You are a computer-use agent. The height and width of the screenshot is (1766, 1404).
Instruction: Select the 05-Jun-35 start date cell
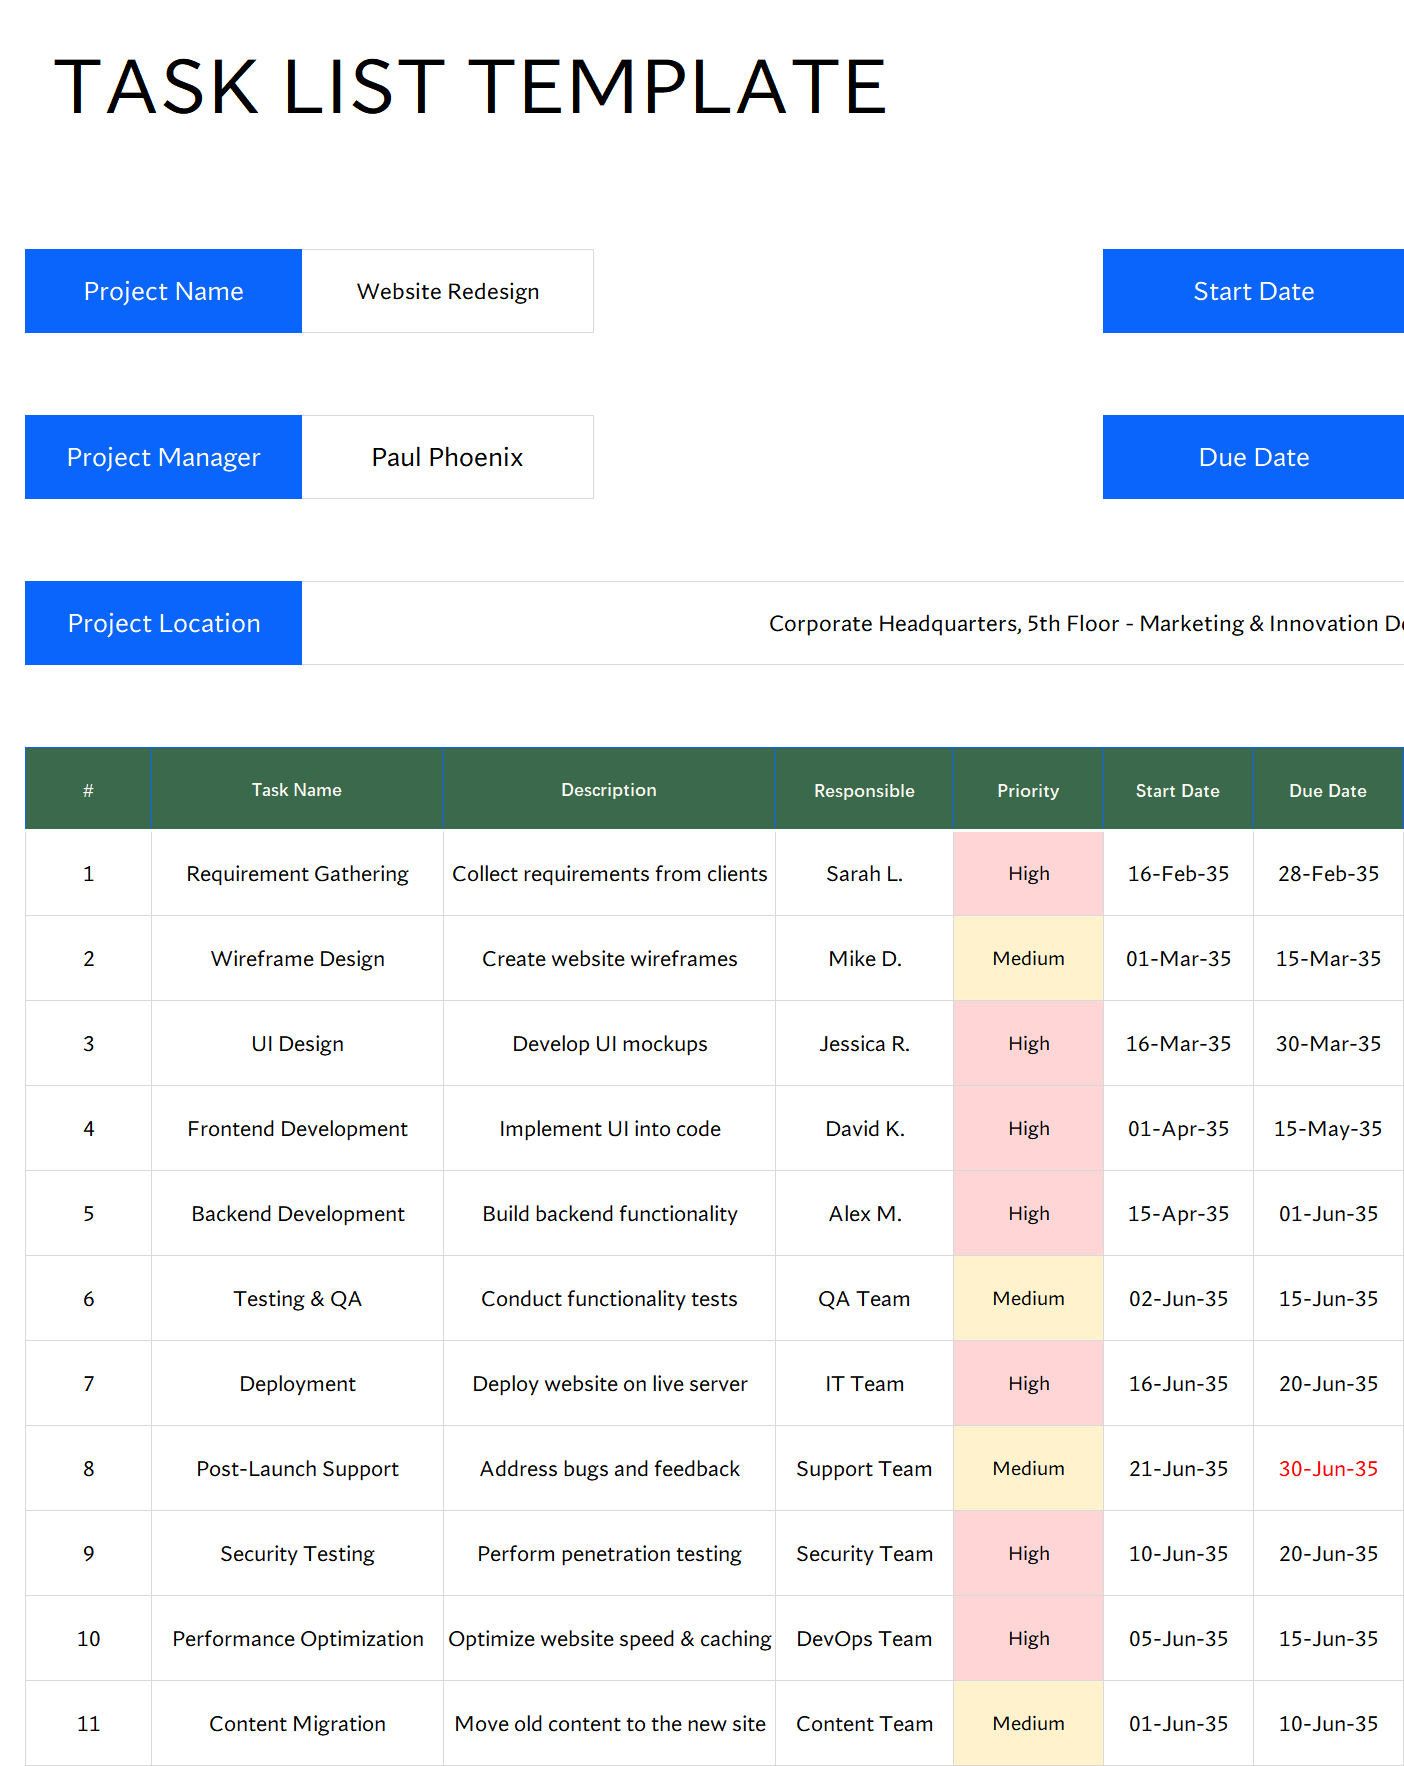tap(1178, 1639)
